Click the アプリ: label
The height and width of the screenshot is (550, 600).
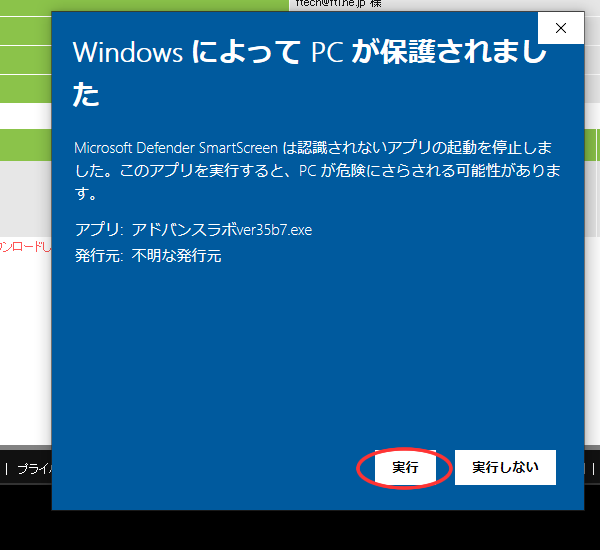(99, 230)
